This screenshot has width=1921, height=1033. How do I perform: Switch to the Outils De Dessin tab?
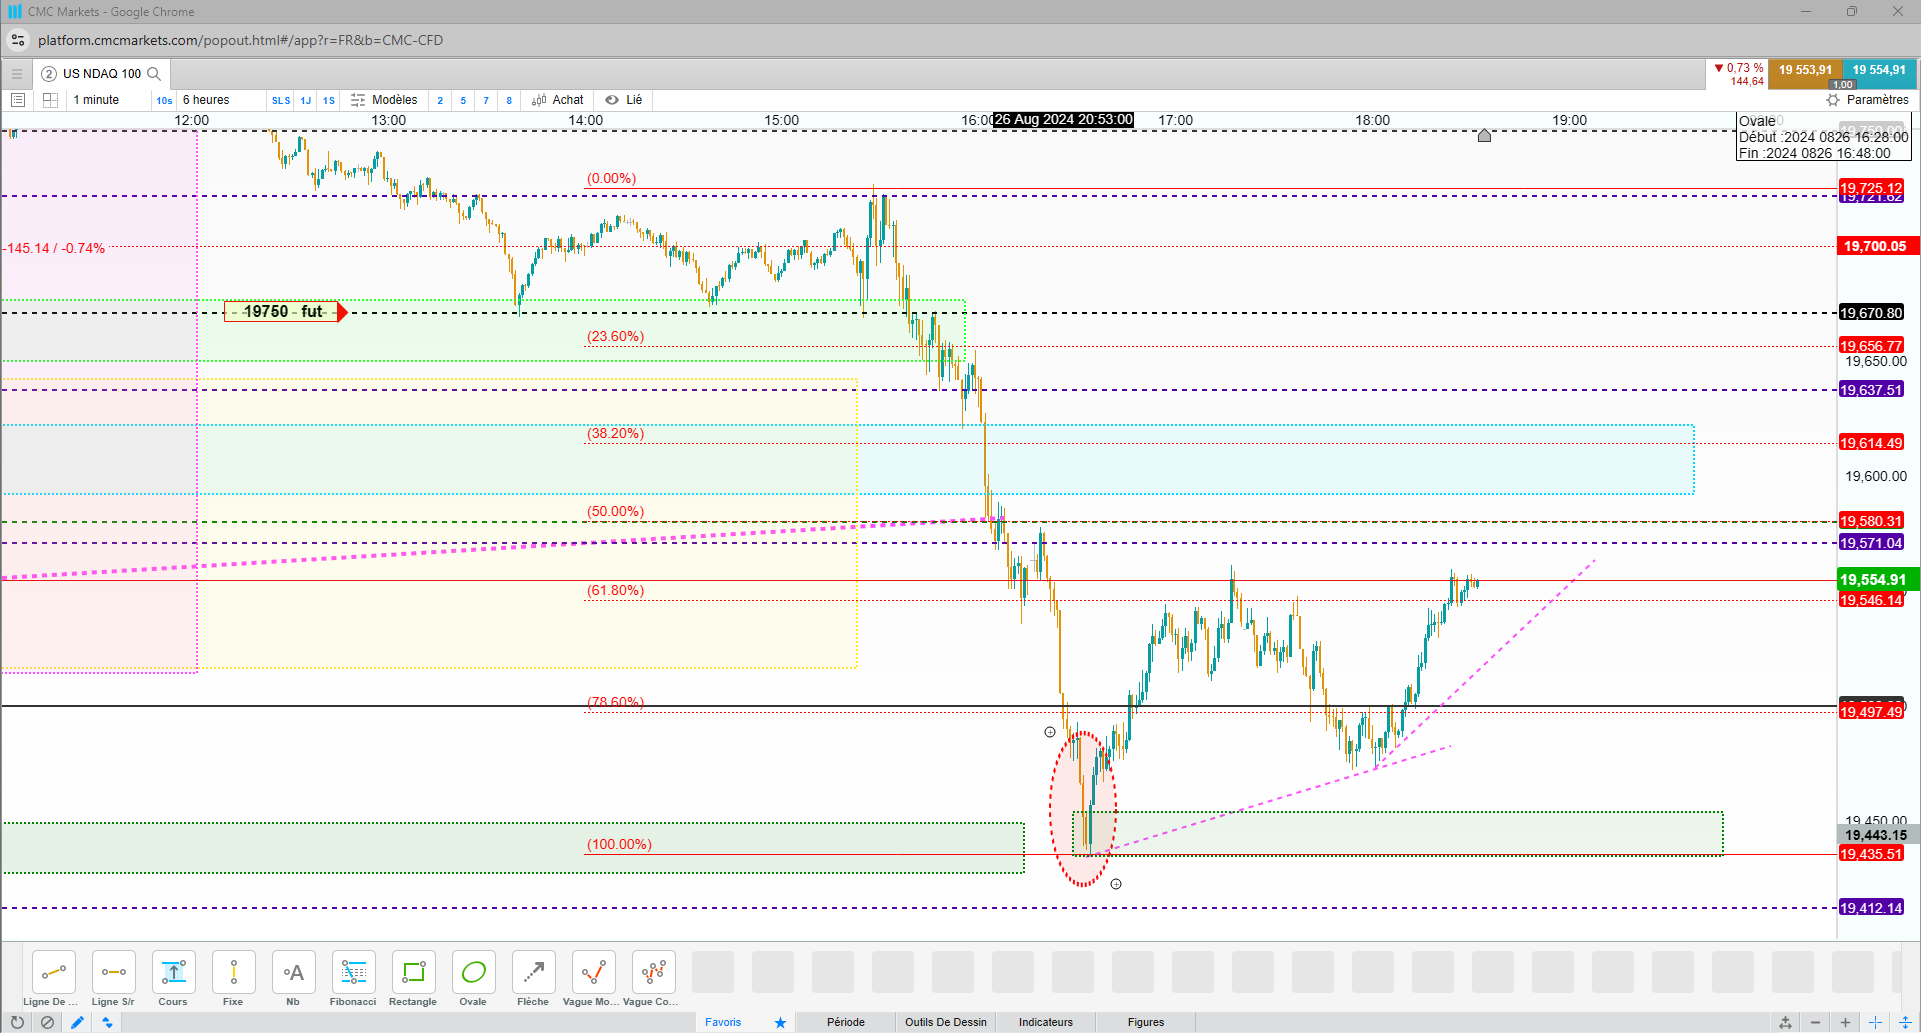click(x=946, y=1022)
